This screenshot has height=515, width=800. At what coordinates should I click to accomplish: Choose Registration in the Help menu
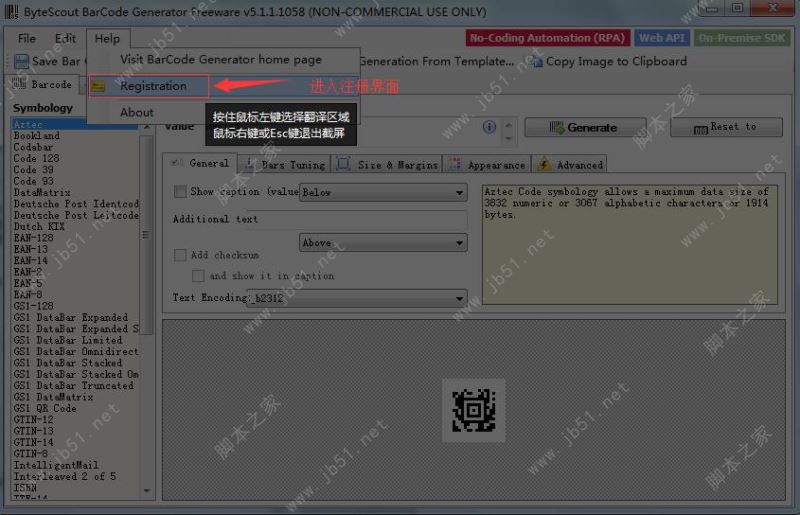(x=153, y=86)
